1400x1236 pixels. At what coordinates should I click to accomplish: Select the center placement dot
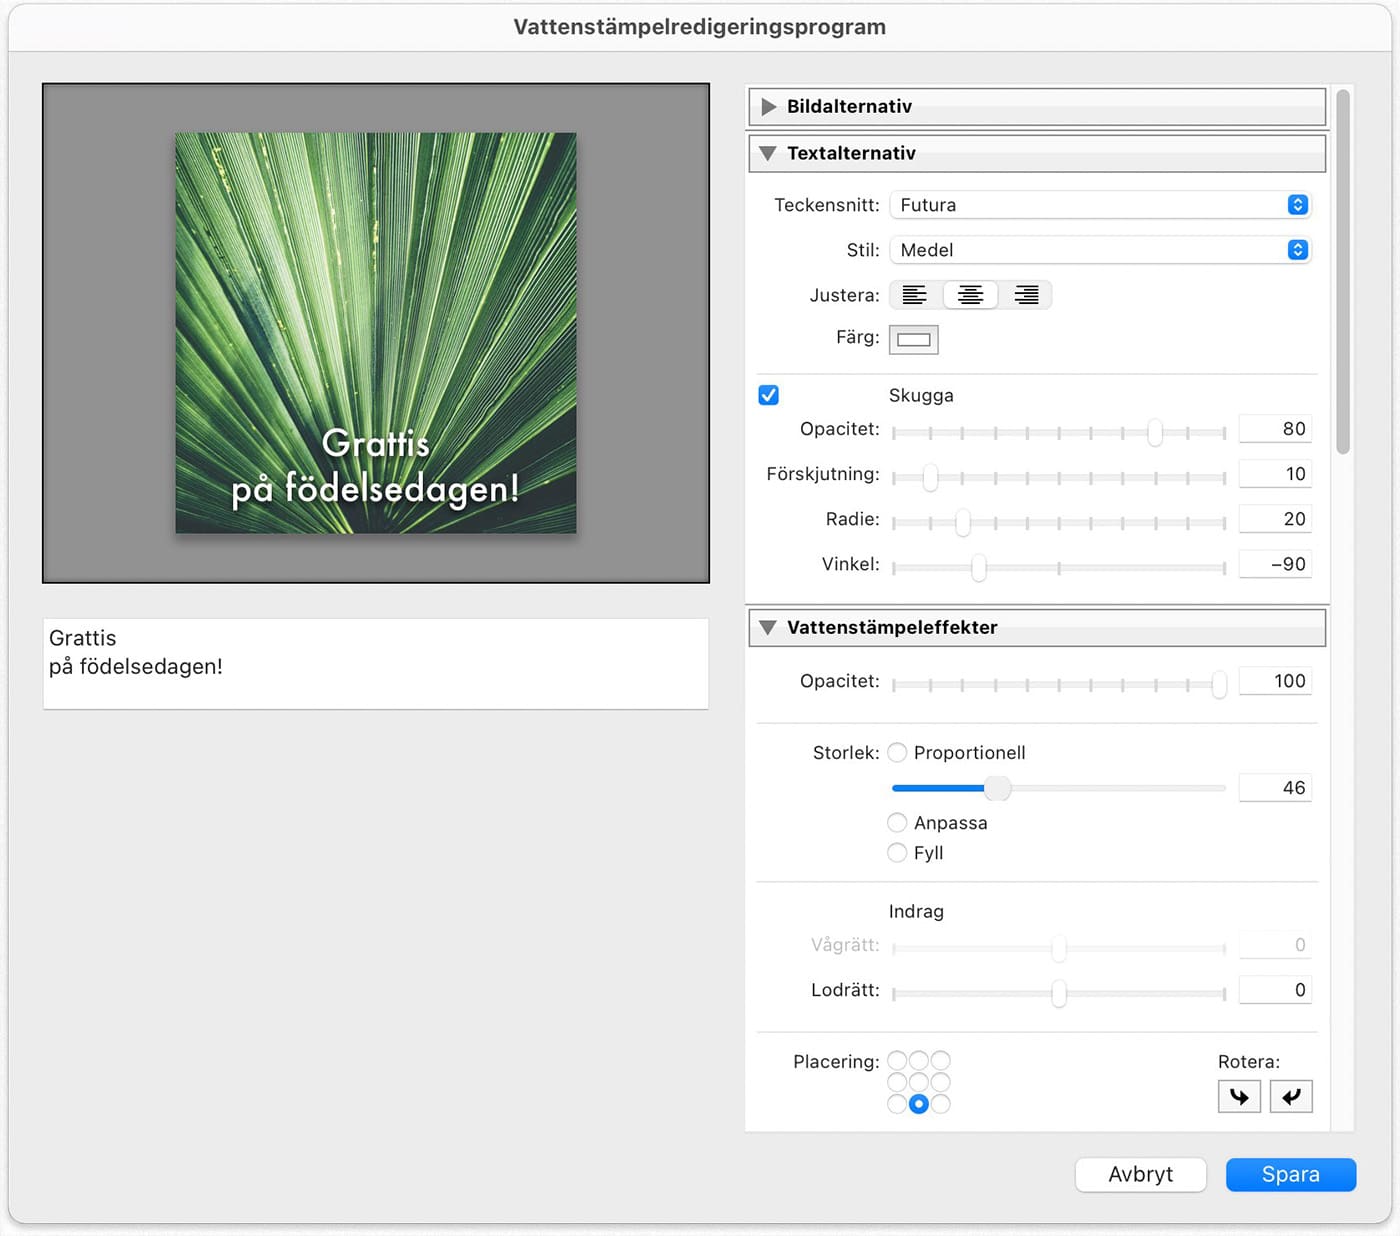pos(919,1082)
